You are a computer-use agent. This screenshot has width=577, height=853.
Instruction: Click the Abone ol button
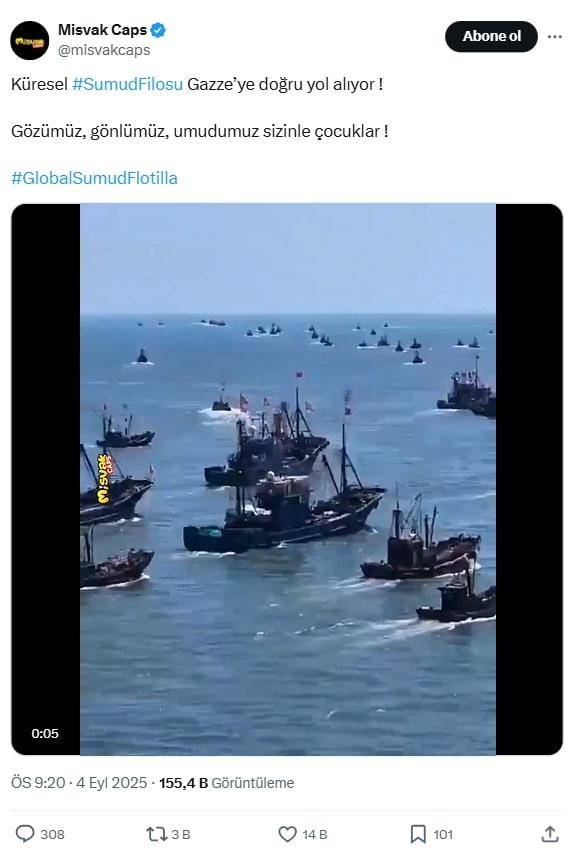tap(492, 36)
